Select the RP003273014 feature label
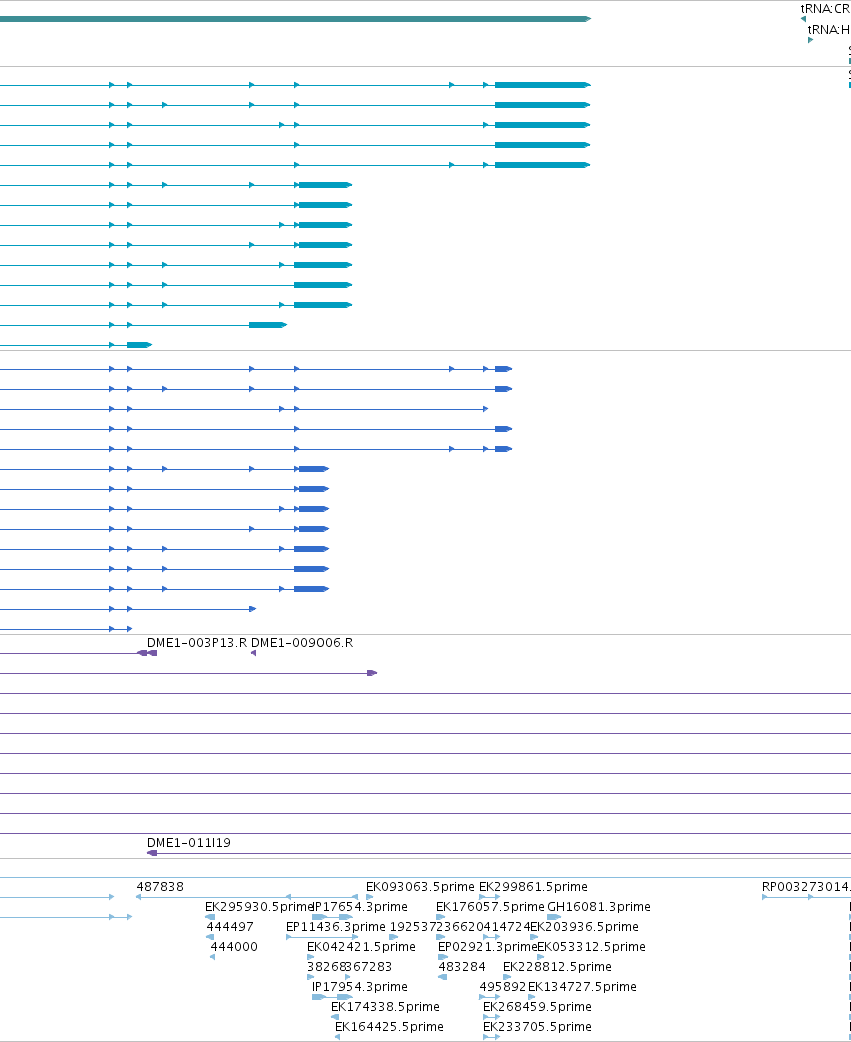851x1042 pixels. [806, 886]
